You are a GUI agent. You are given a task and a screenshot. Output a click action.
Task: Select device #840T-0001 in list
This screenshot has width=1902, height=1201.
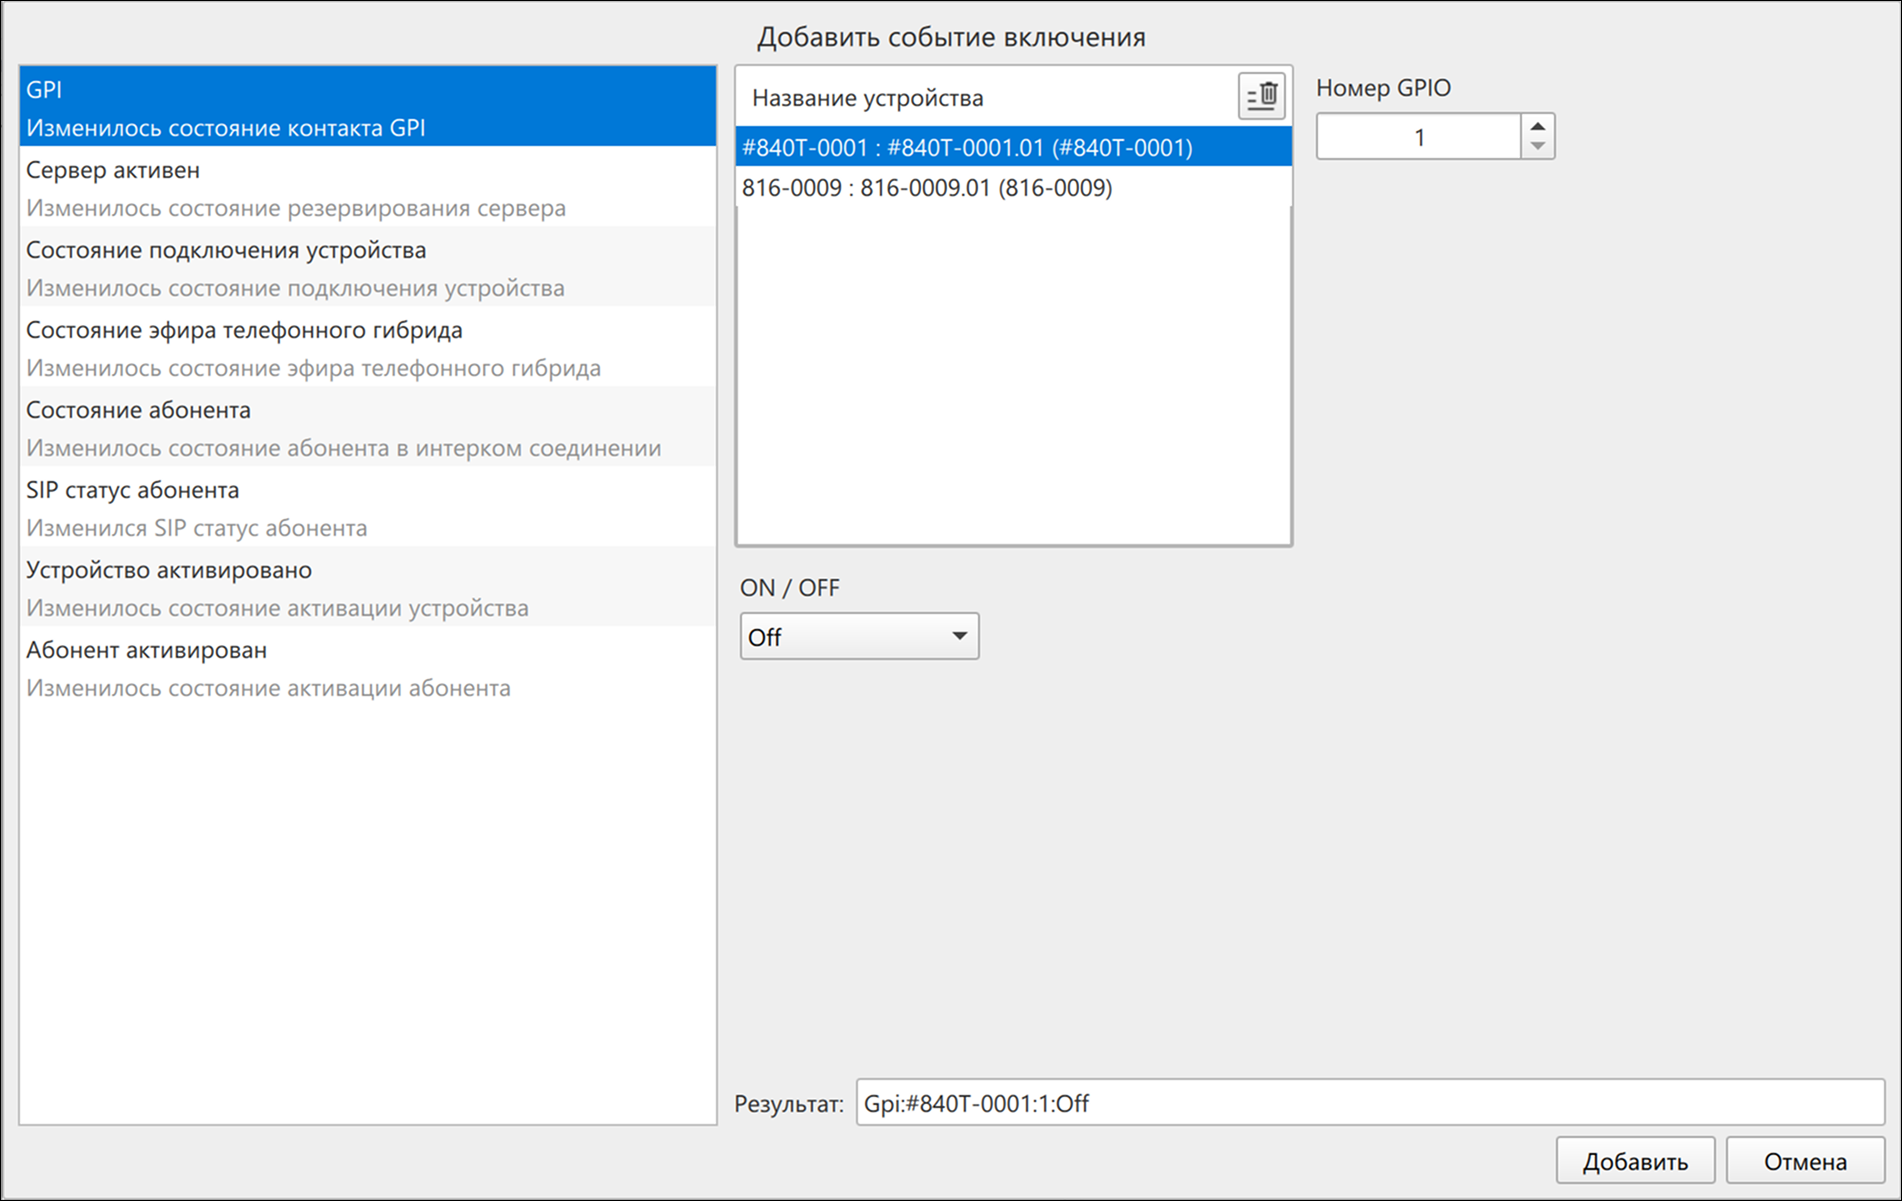[x=1013, y=147]
